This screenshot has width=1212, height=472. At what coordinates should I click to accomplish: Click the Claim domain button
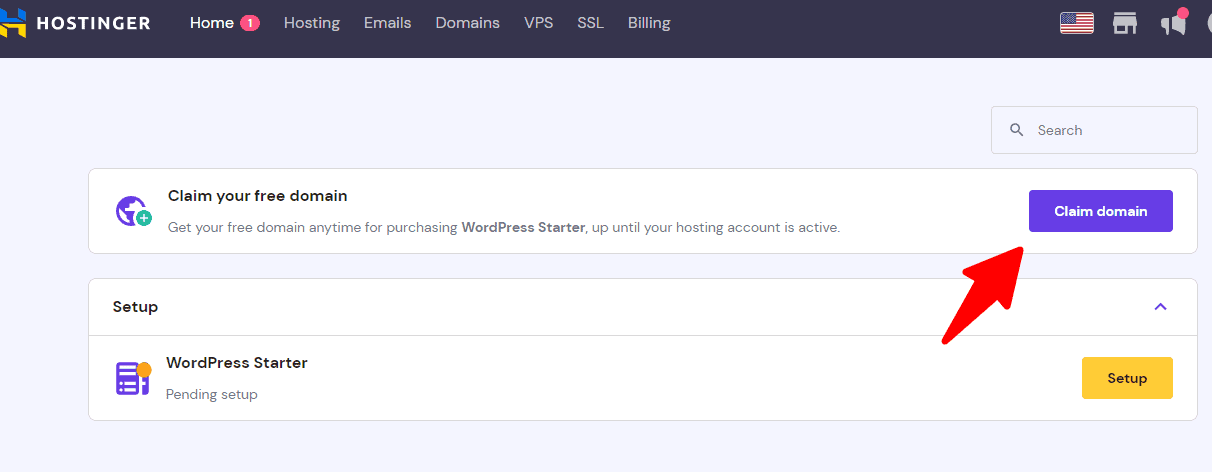[1100, 211]
